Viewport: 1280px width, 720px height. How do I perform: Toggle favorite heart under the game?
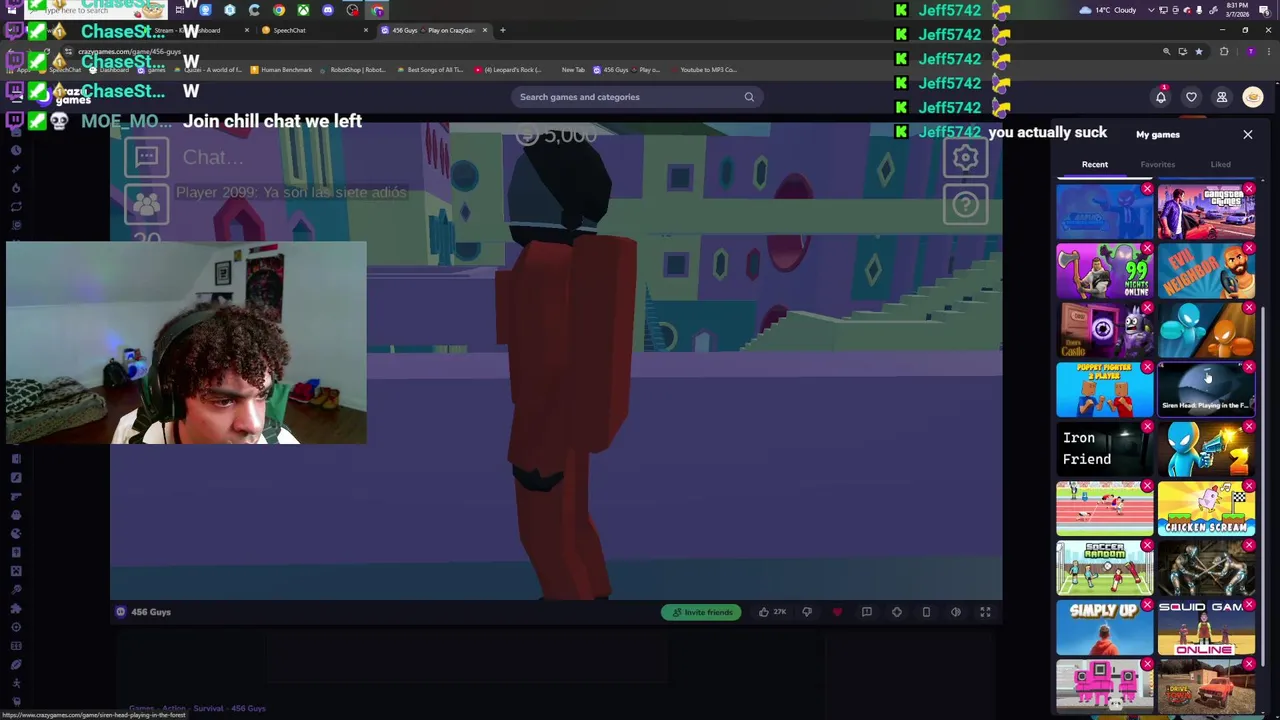(x=837, y=612)
